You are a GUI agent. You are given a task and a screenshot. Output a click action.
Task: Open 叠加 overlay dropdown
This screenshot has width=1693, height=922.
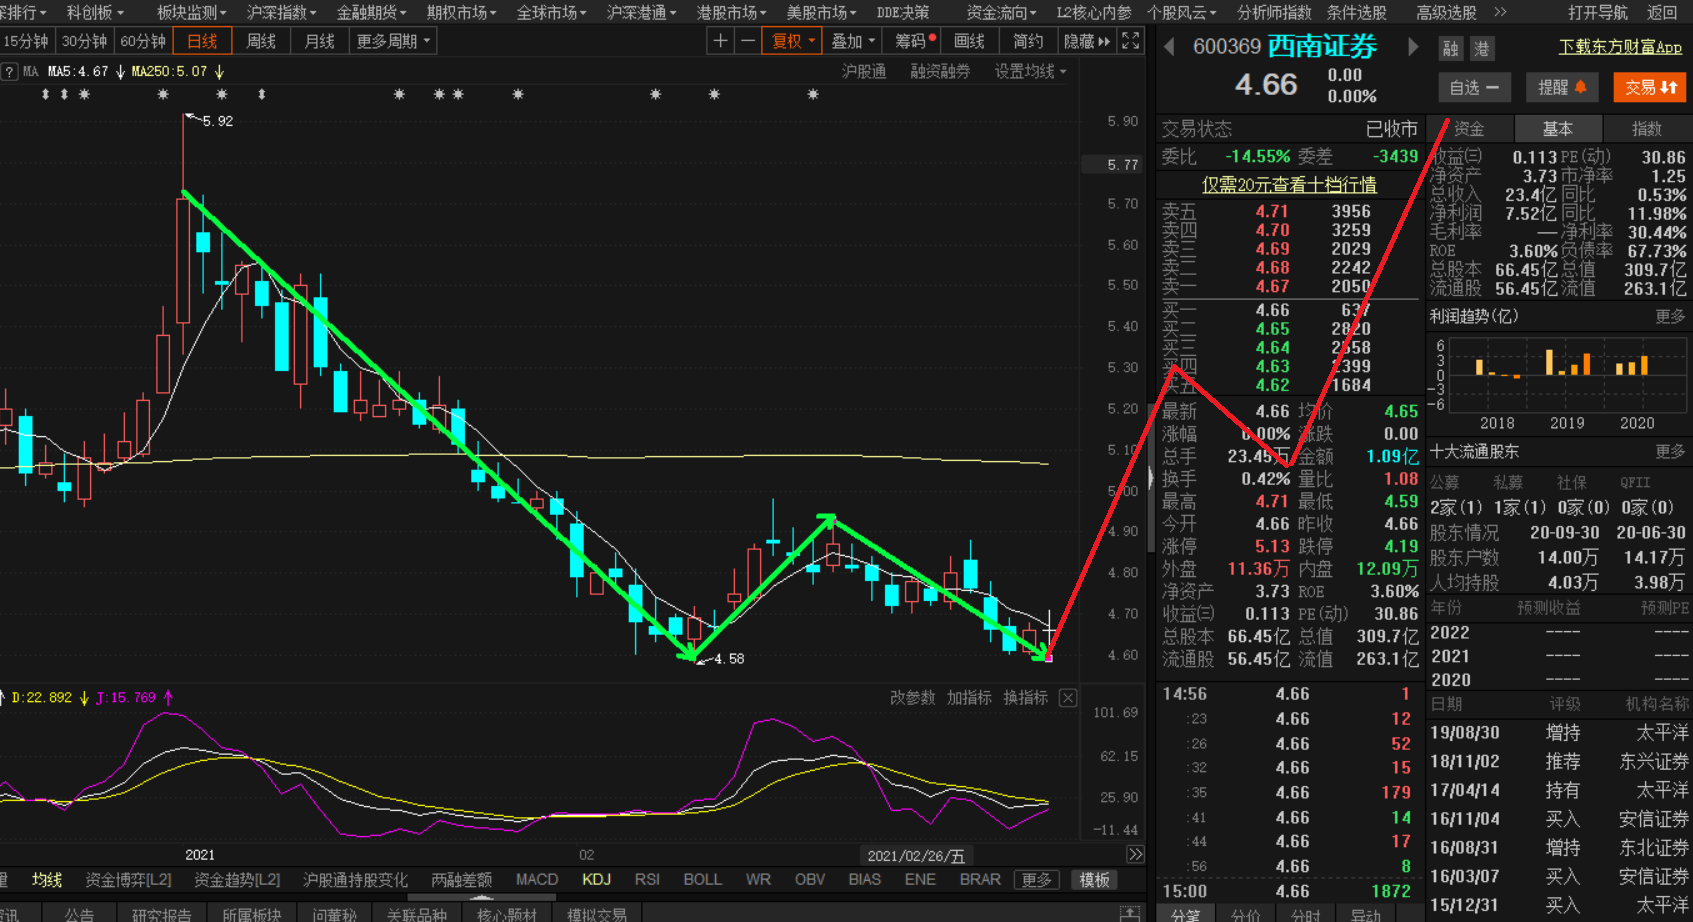tap(853, 41)
